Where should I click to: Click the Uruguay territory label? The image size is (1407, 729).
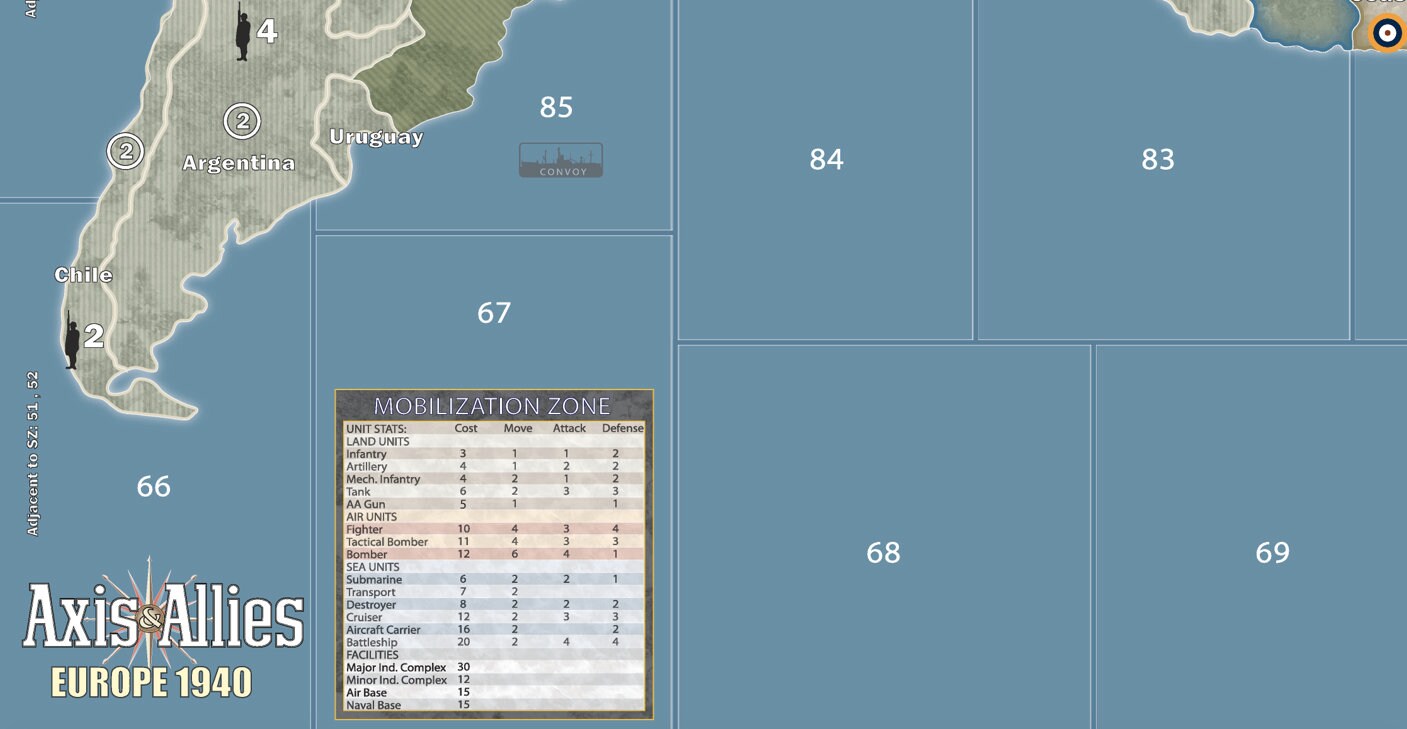(x=376, y=137)
